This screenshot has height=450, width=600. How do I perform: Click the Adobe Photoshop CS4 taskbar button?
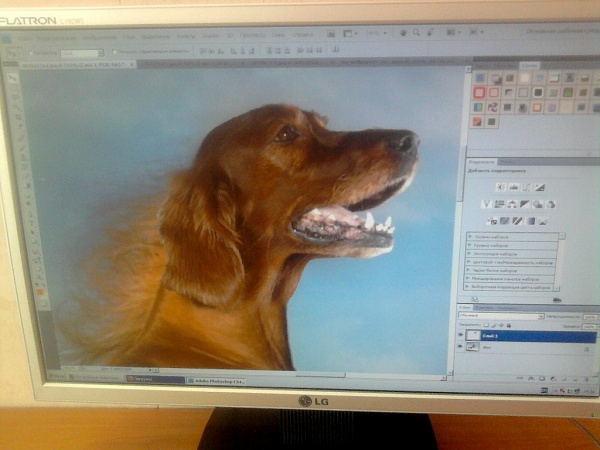pyautogui.click(x=215, y=381)
